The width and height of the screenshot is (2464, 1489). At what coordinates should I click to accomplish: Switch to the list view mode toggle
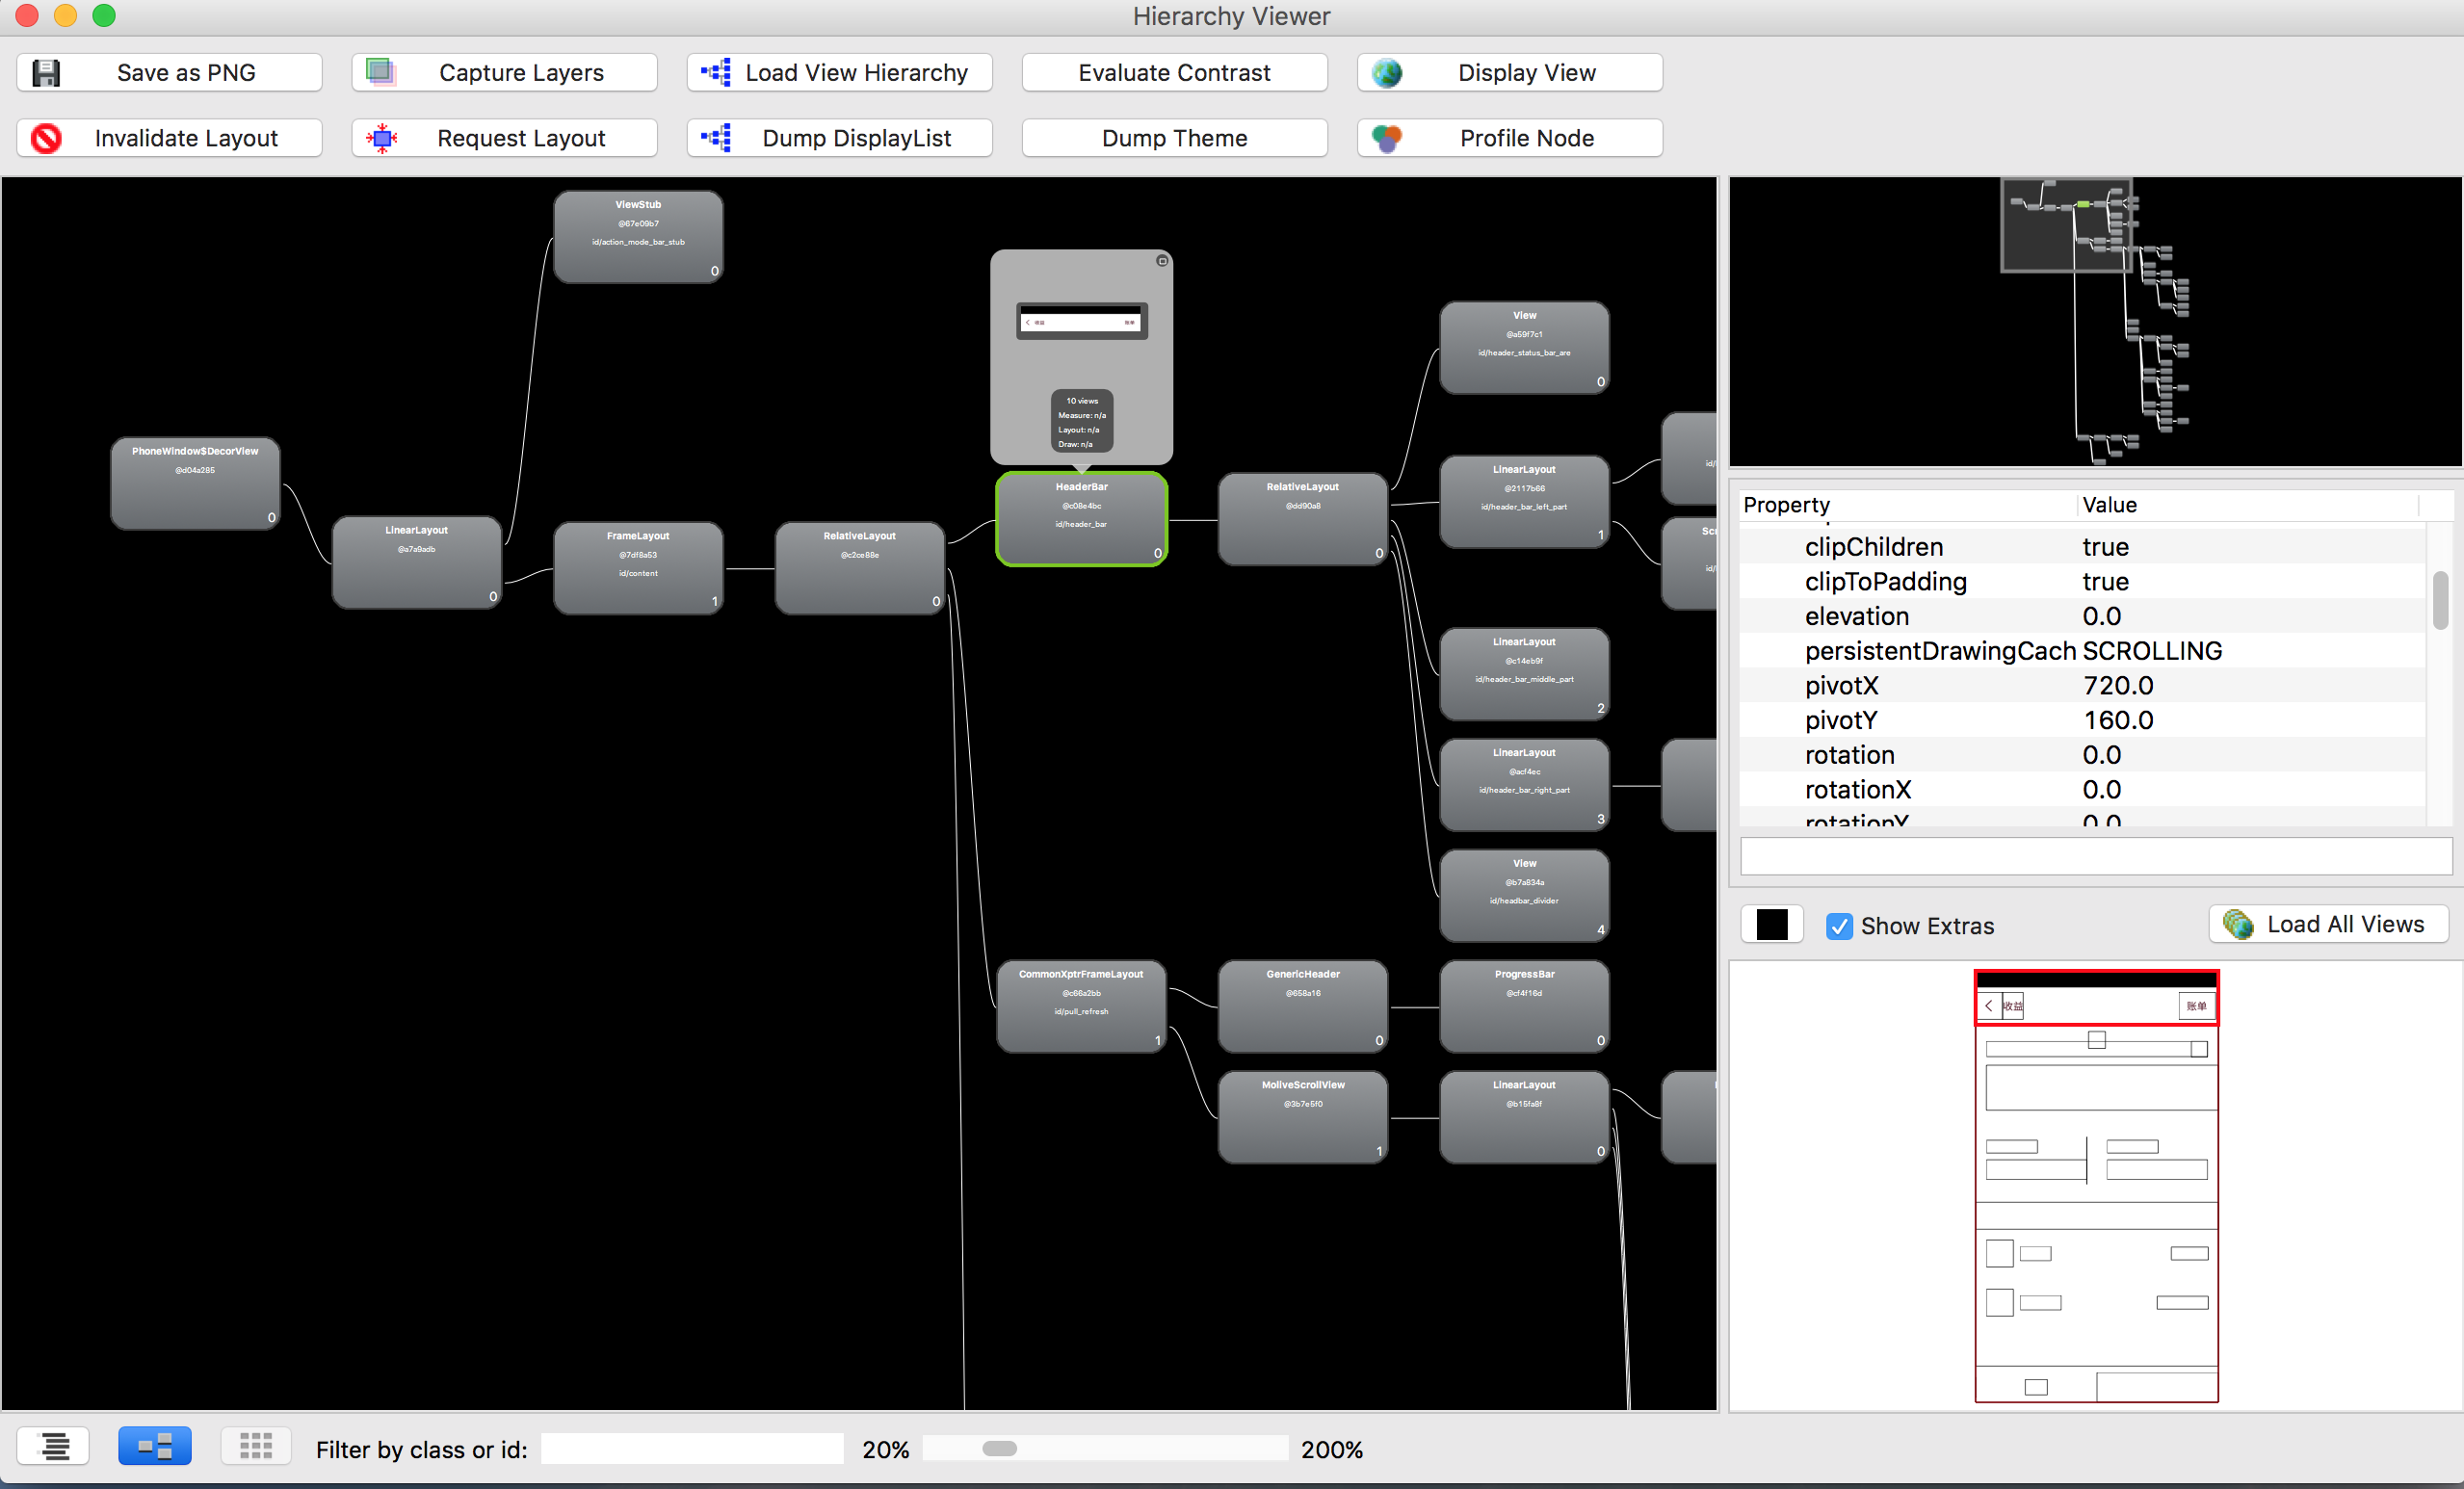53,1446
